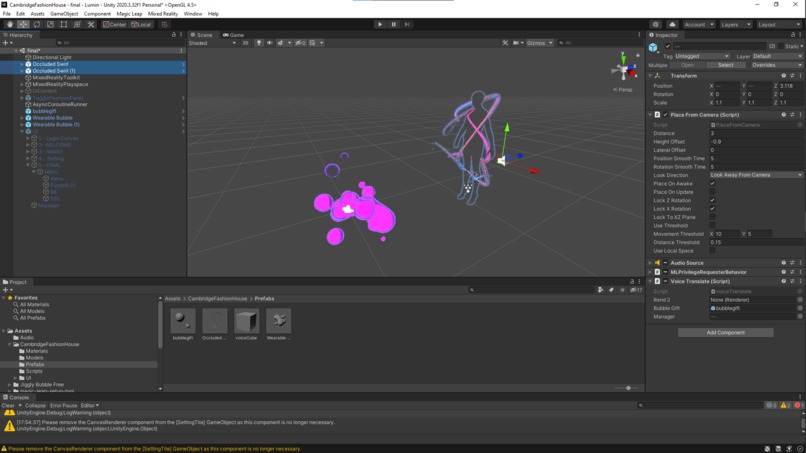Open the Magic Leap menu
Image resolution: width=806 pixels, height=453 pixels.
click(x=129, y=13)
